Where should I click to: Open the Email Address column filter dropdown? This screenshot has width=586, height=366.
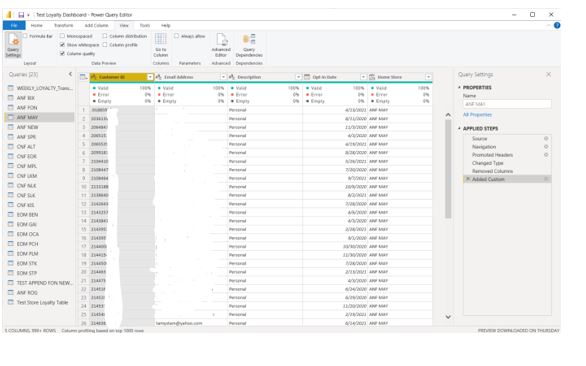tap(223, 77)
